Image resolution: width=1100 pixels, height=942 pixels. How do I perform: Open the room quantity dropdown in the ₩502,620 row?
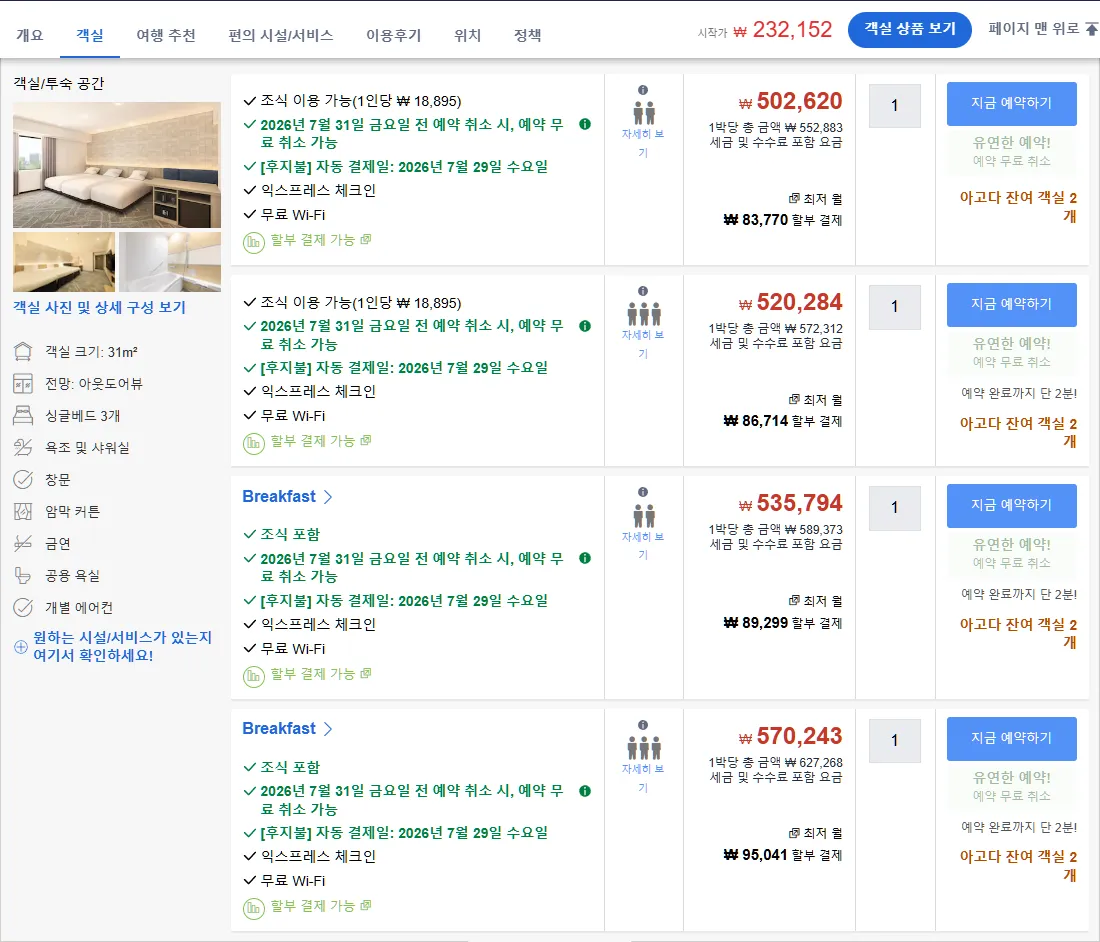tap(894, 106)
